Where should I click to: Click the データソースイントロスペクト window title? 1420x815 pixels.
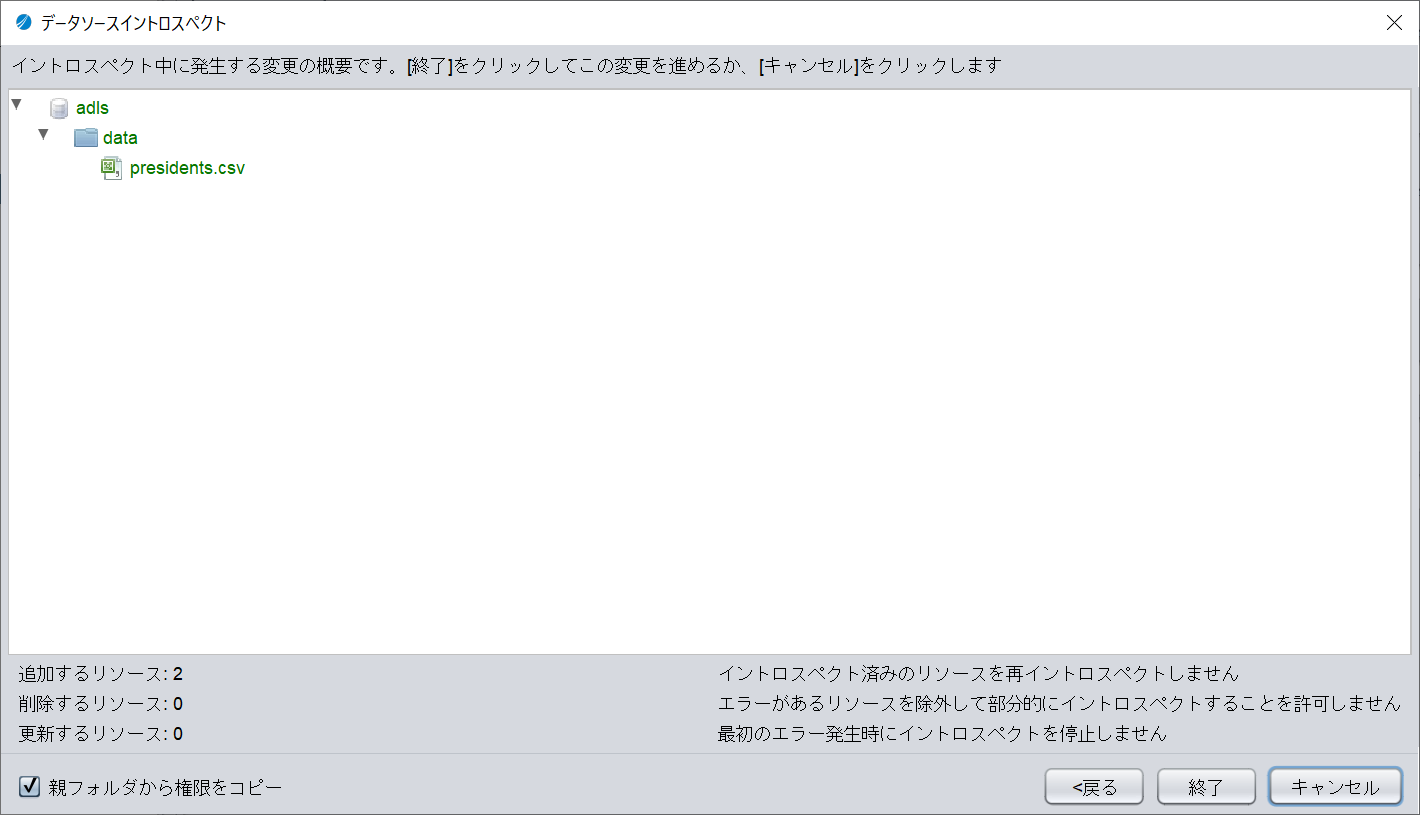coord(133,22)
